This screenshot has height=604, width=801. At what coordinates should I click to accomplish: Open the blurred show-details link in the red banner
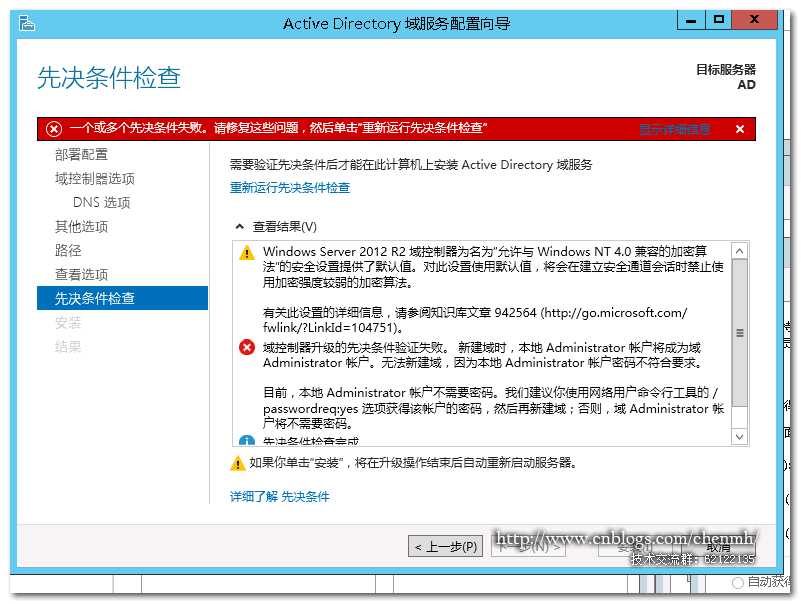(x=675, y=129)
